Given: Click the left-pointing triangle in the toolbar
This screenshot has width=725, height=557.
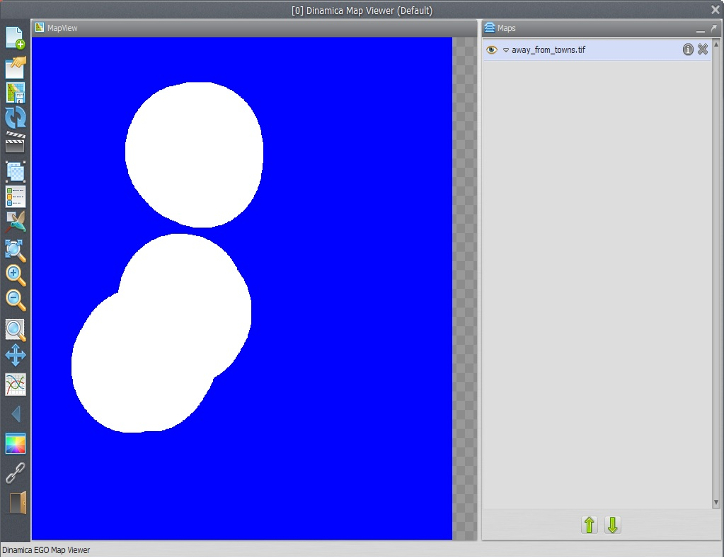Looking at the screenshot, I should (15, 414).
